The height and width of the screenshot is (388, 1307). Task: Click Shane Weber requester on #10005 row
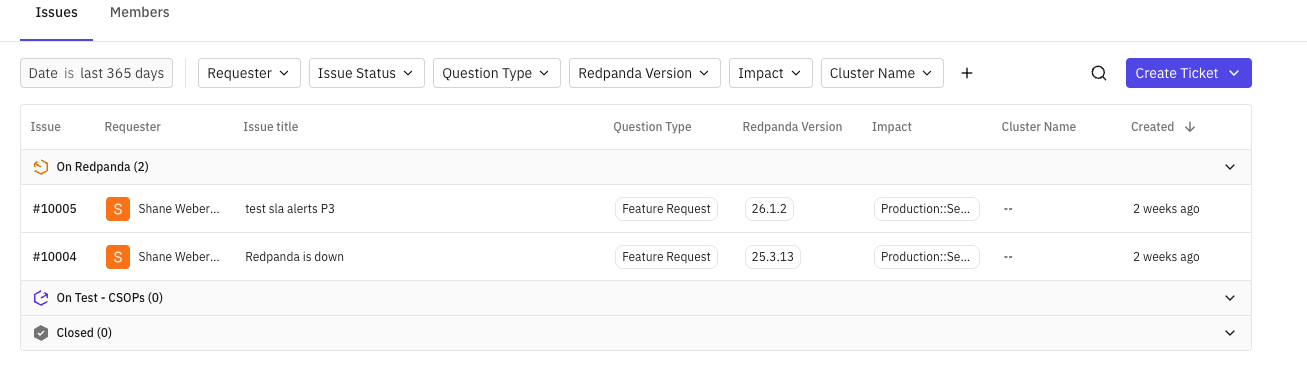point(179,209)
